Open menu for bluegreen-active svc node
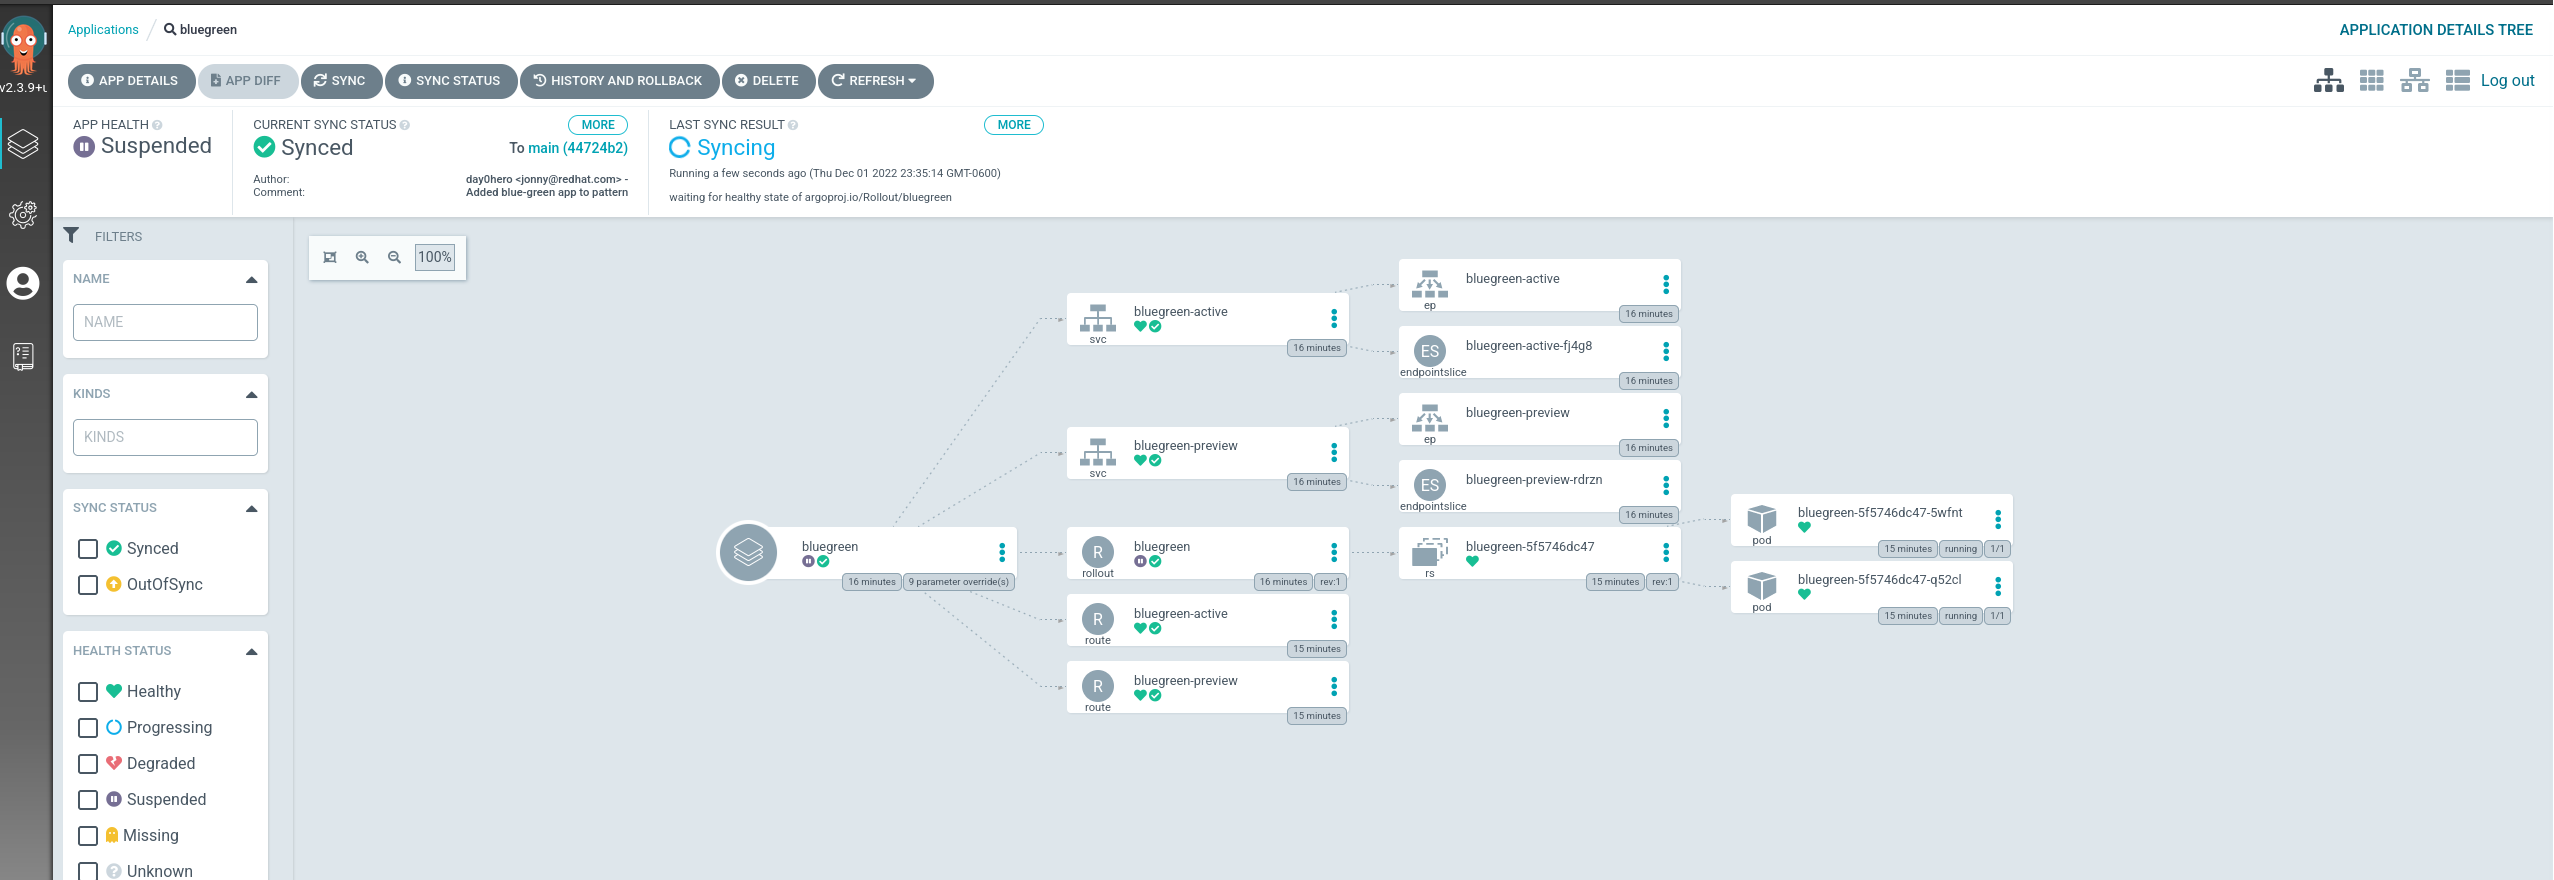The height and width of the screenshot is (880, 2554). point(1334,318)
